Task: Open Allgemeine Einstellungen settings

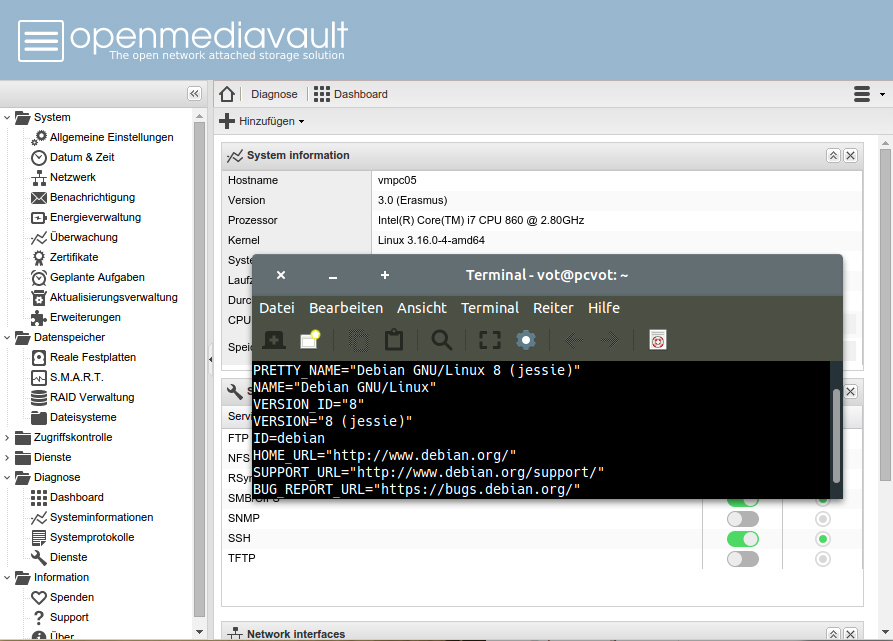Action: pos(111,137)
